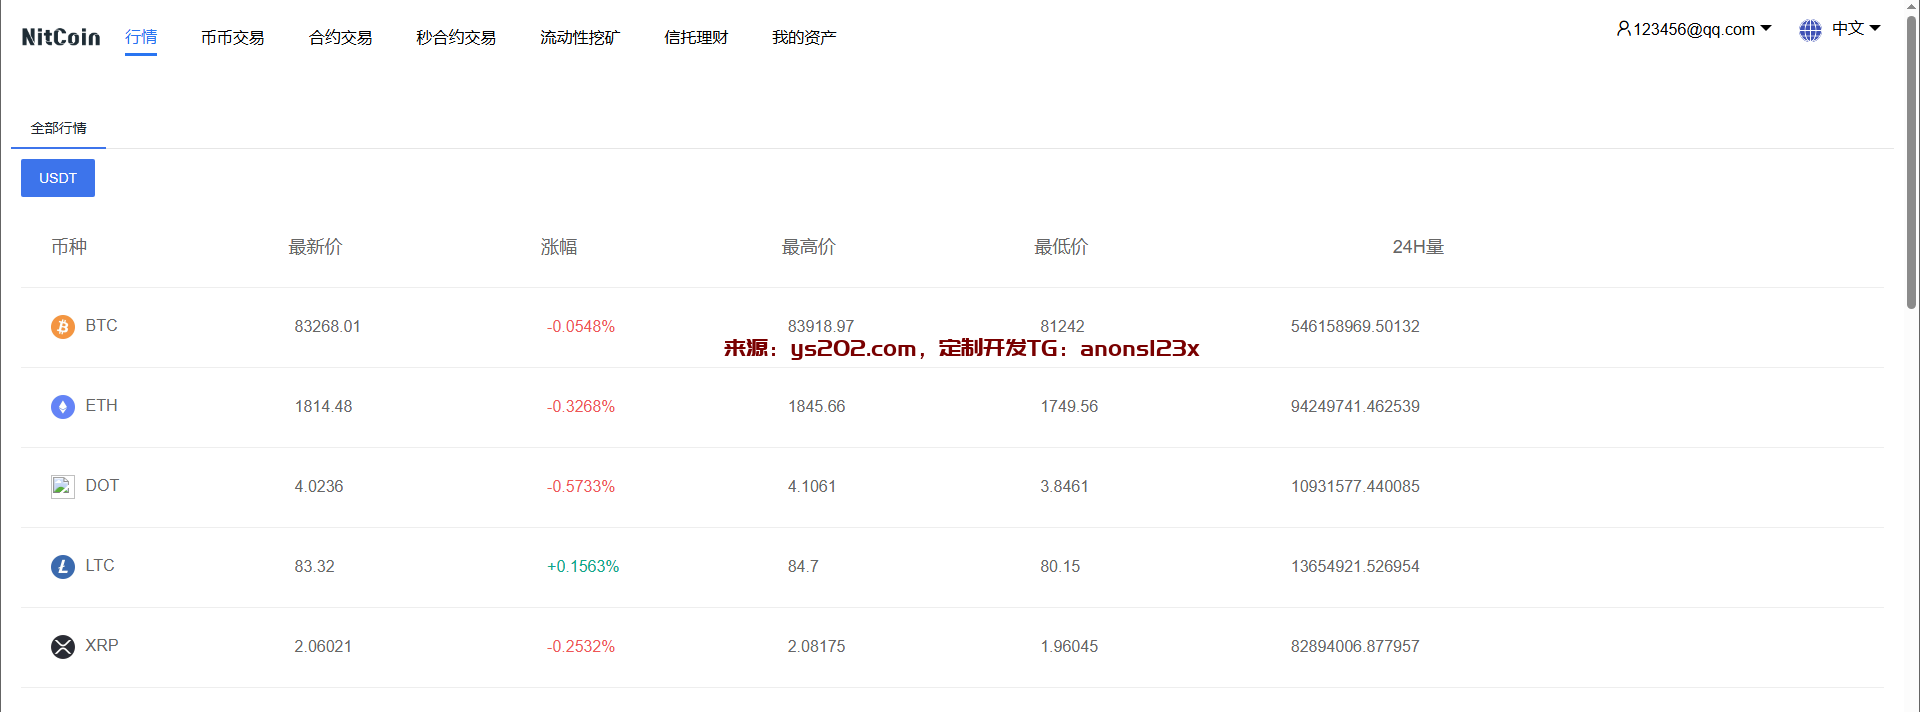This screenshot has height=712, width=1920.
Task: Open 合约交易 contract trading page
Action: 340,38
